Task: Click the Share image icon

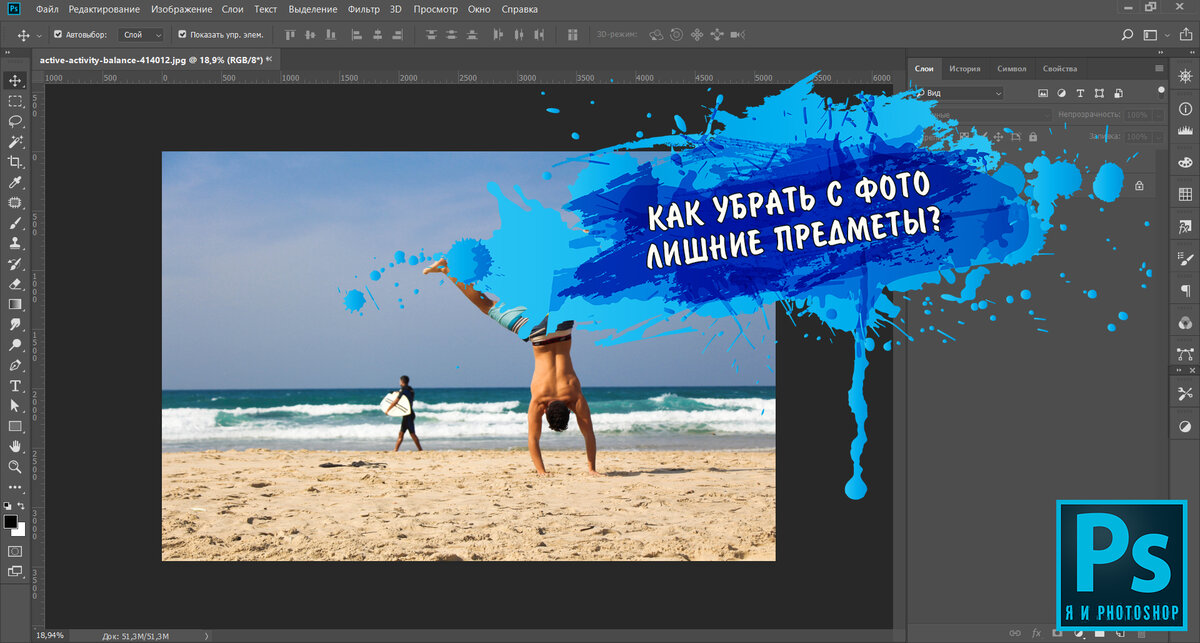Action: pos(1184,34)
